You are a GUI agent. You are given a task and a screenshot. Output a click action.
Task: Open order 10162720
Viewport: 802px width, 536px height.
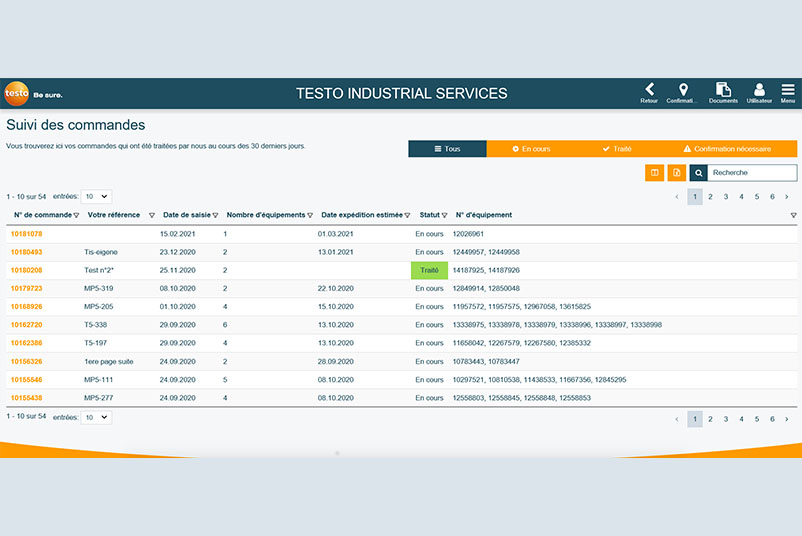(27, 325)
